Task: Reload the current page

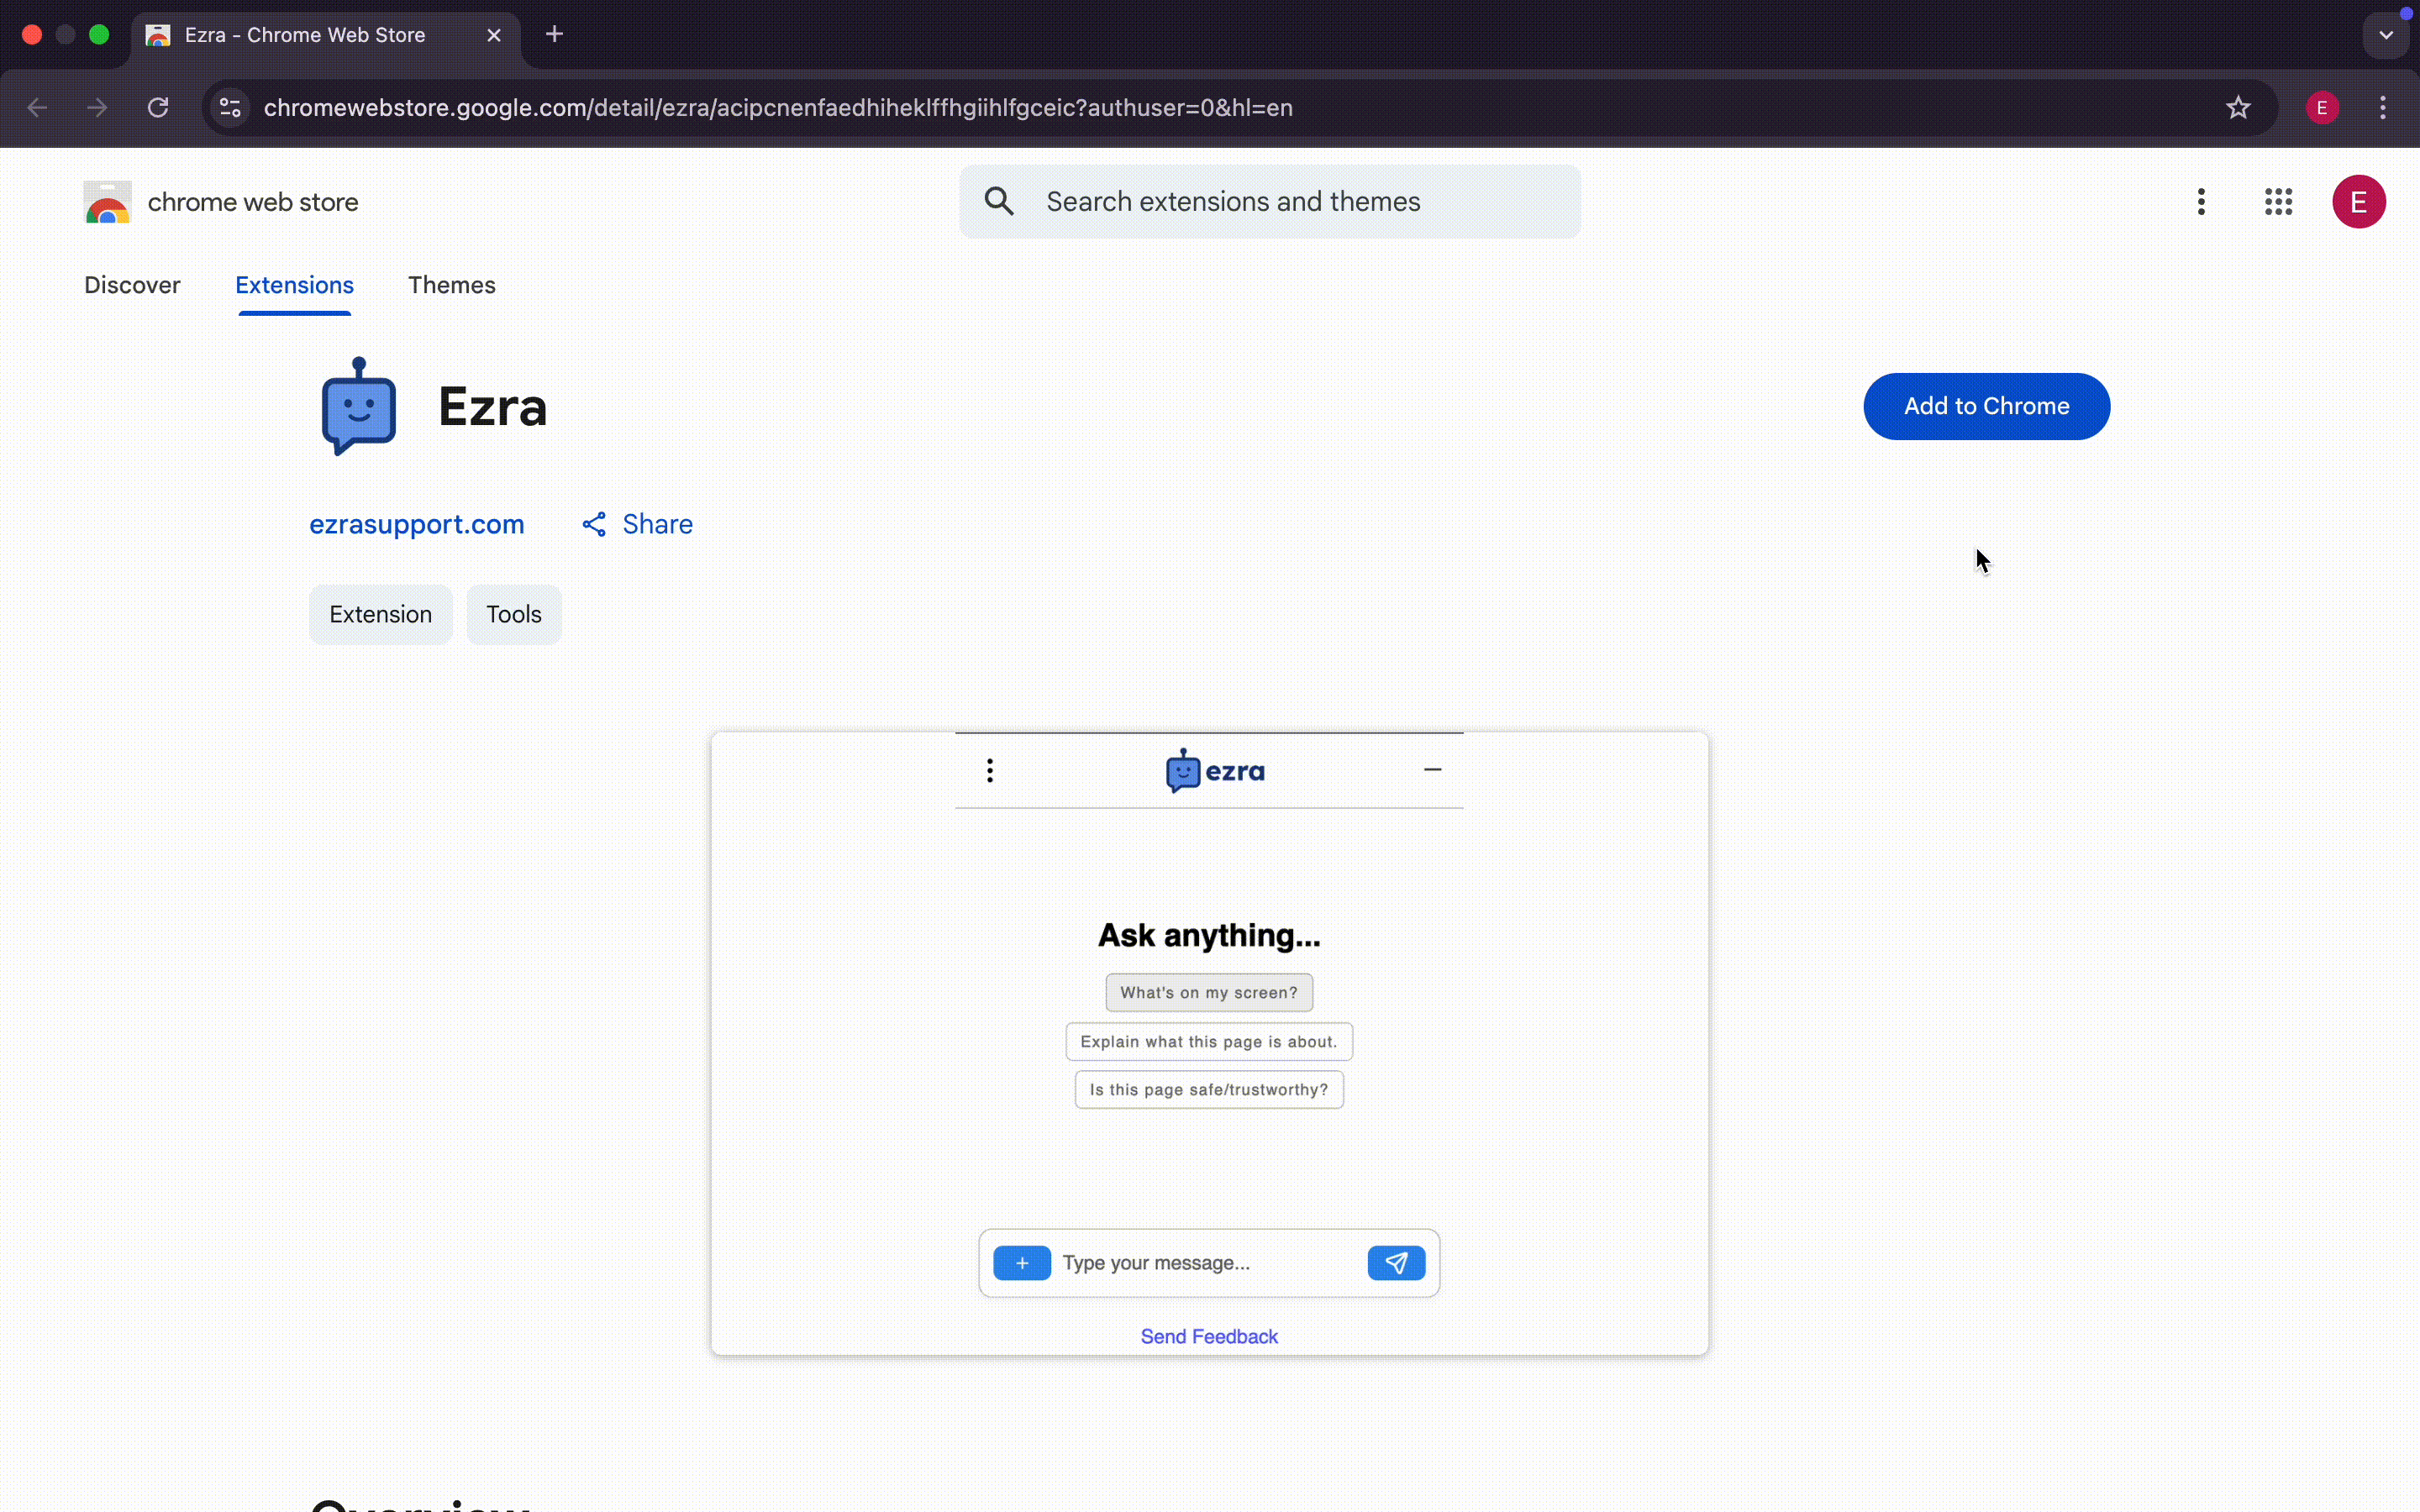Action: (158, 108)
